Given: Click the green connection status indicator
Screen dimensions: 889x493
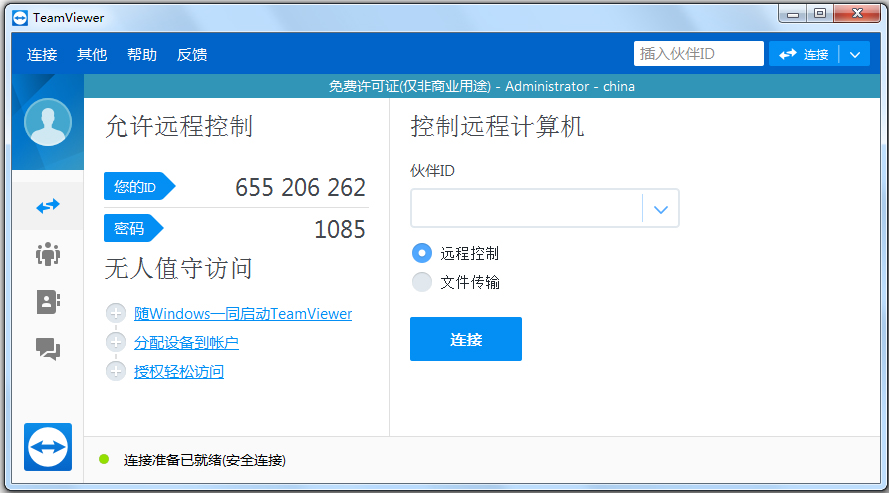Looking at the screenshot, I should click(104, 459).
